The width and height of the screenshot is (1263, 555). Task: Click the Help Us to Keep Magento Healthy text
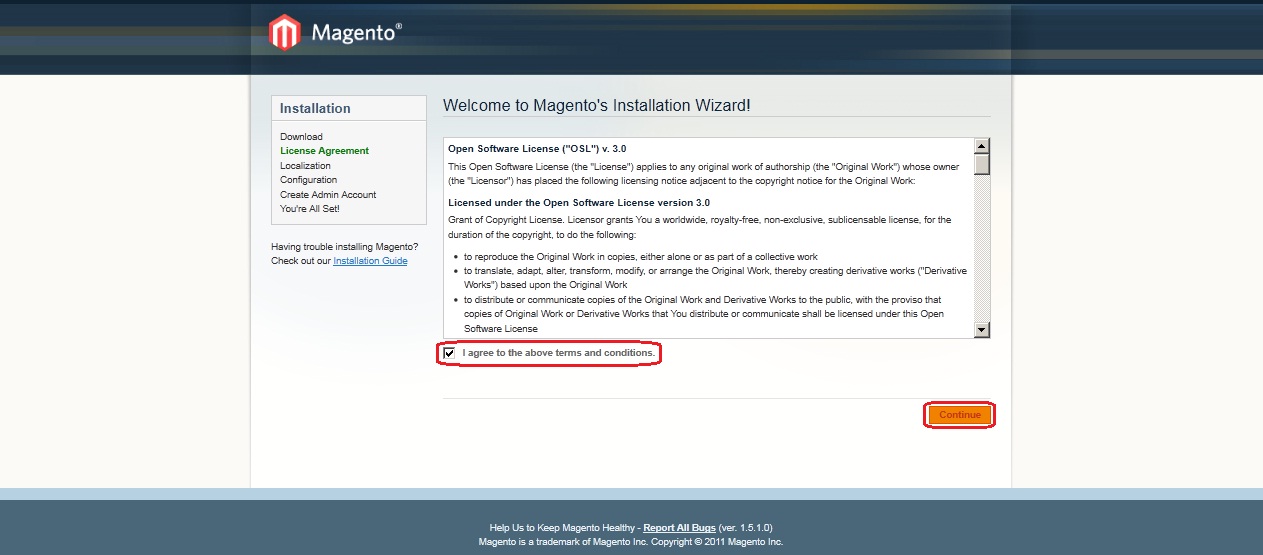pyautogui.click(x=562, y=527)
